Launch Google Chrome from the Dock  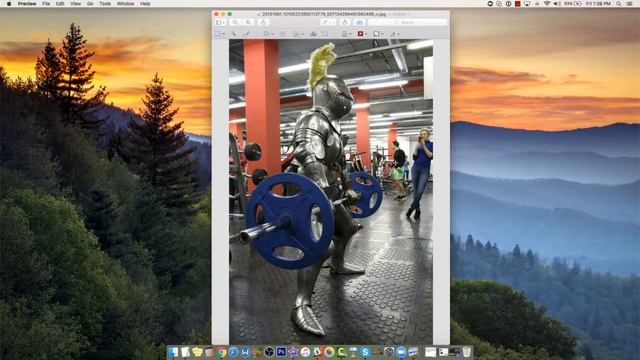[221, 352]
